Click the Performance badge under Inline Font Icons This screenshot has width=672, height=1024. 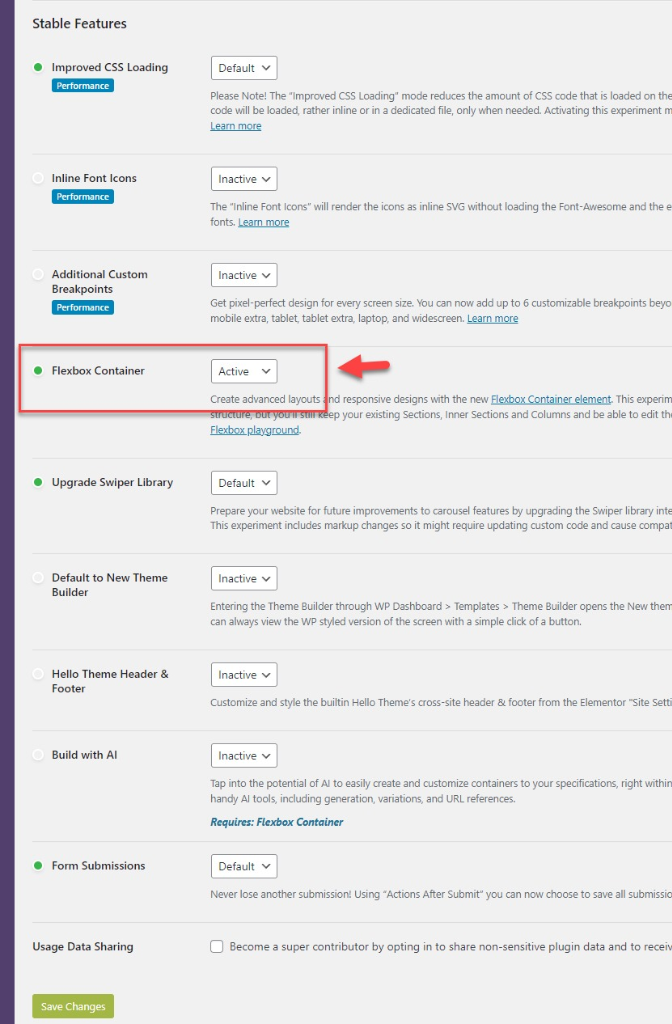point(83,197)
